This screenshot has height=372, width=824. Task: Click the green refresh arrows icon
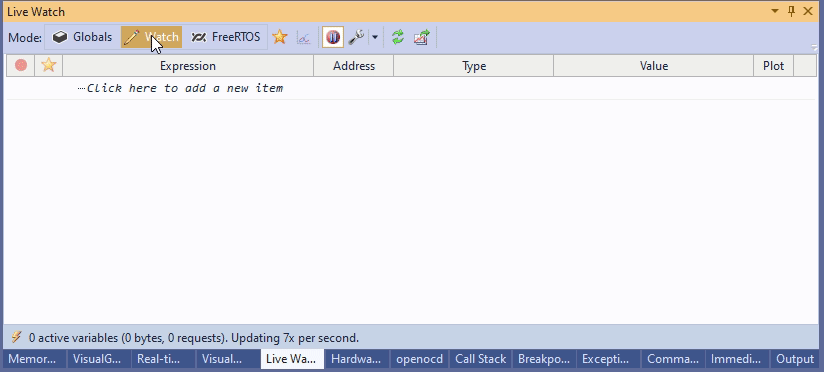click(x=398, y=37)
